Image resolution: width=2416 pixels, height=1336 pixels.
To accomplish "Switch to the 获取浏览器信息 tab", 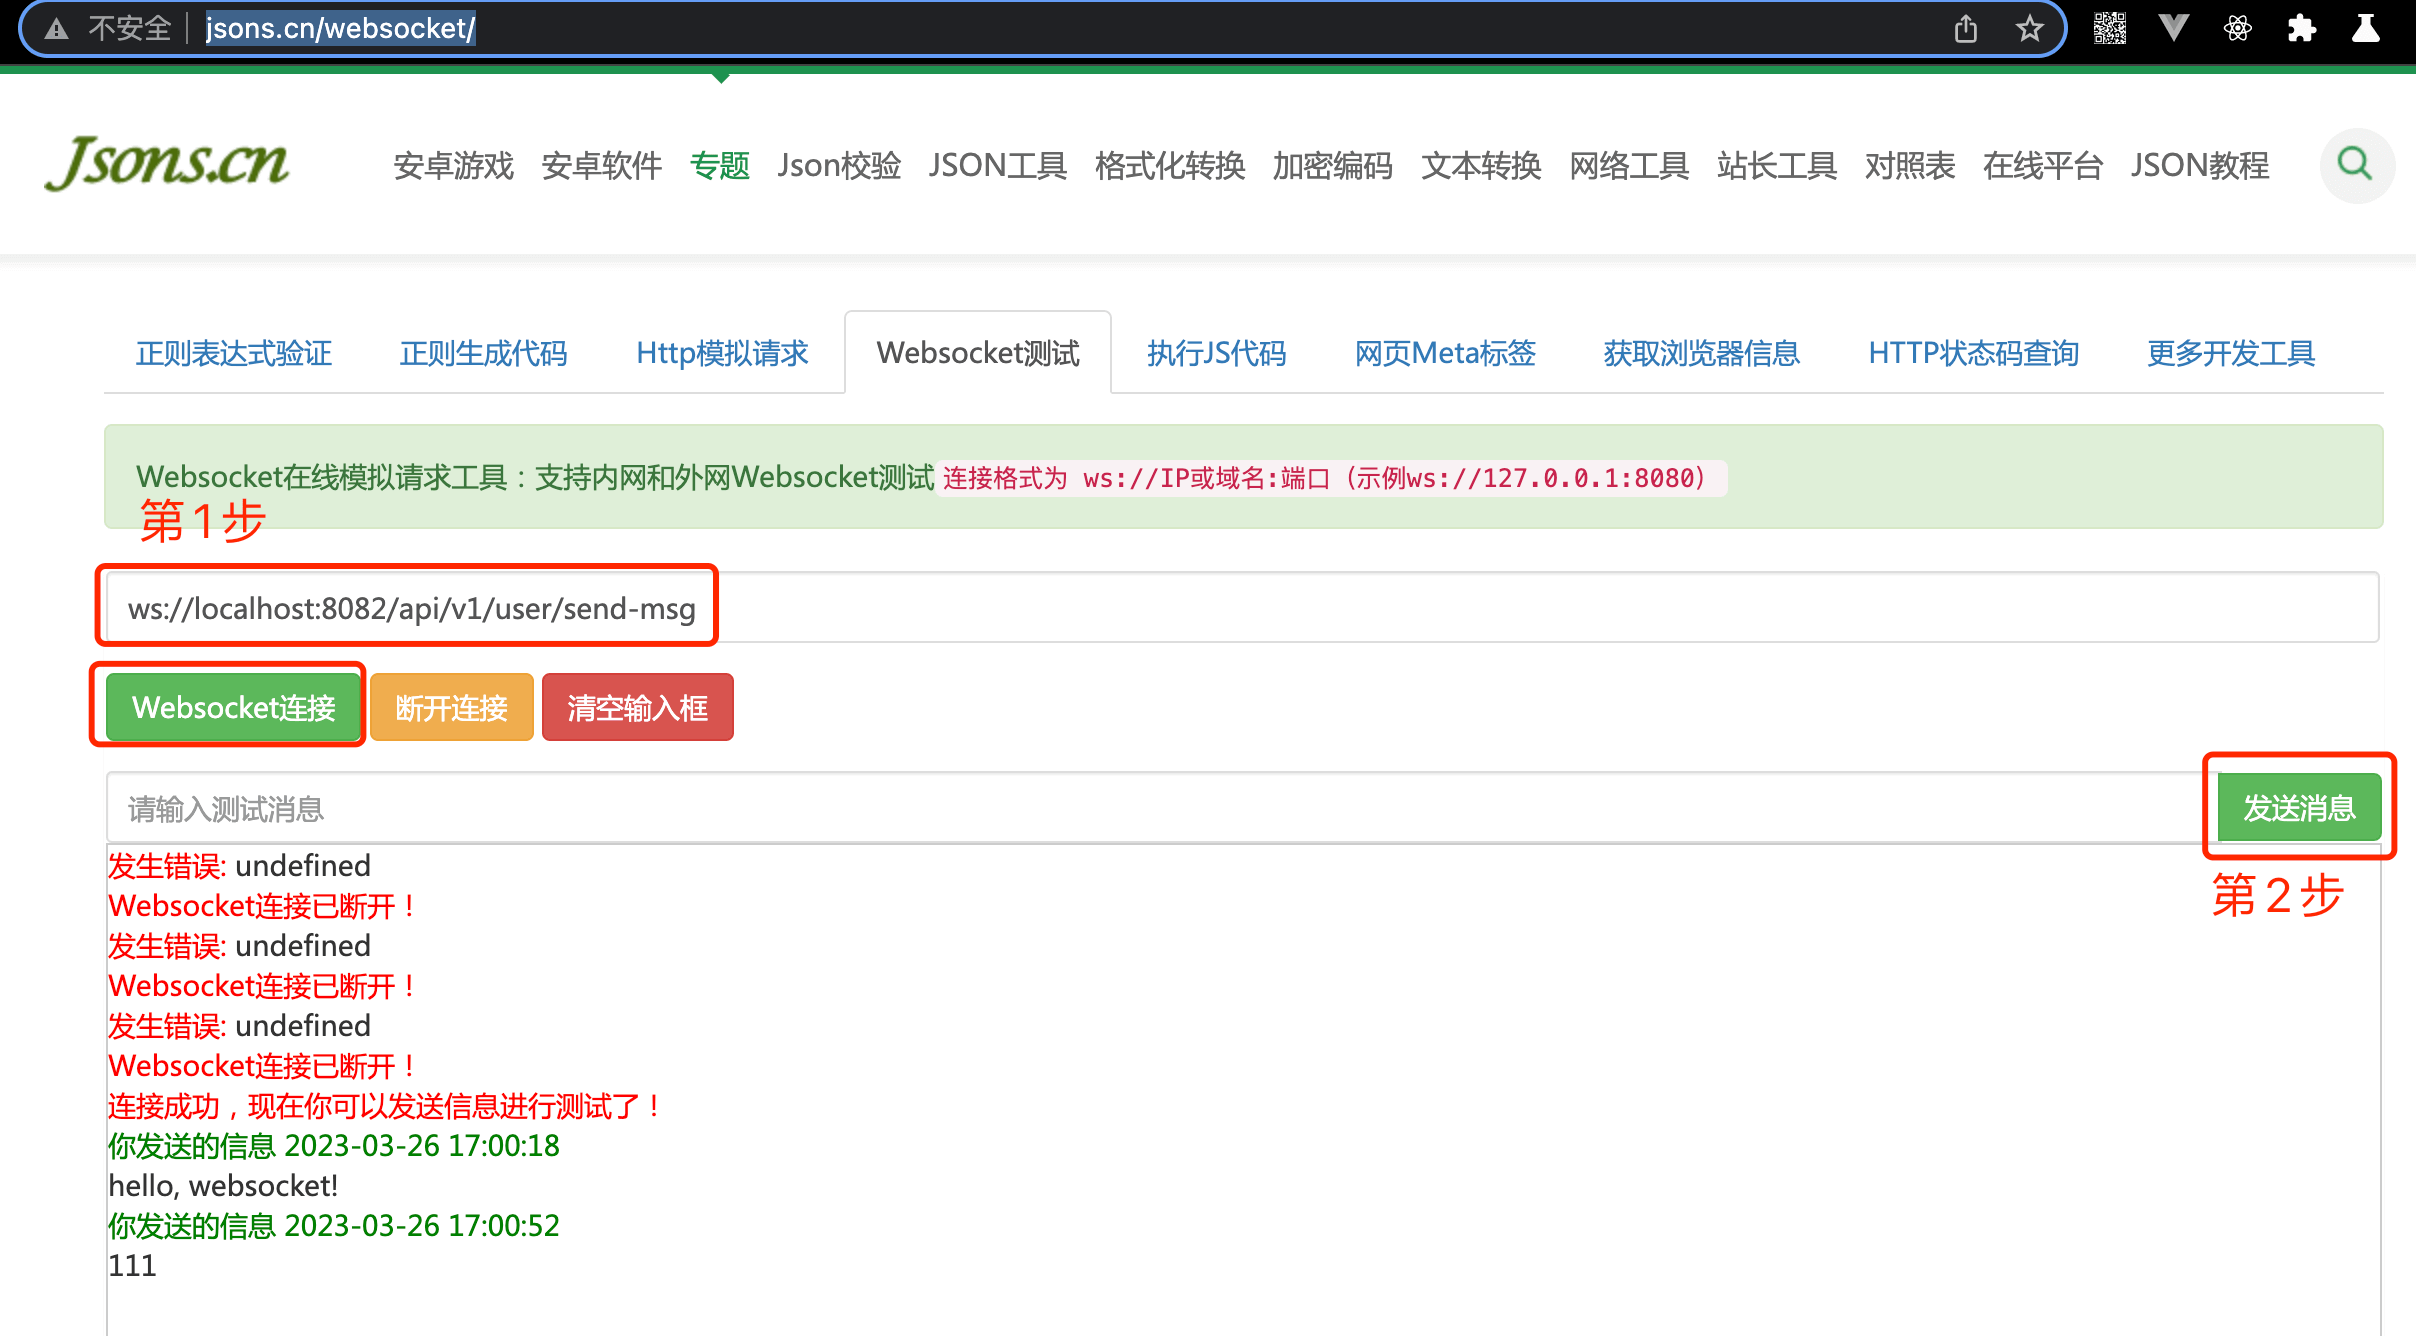I will pos(1701,353).
